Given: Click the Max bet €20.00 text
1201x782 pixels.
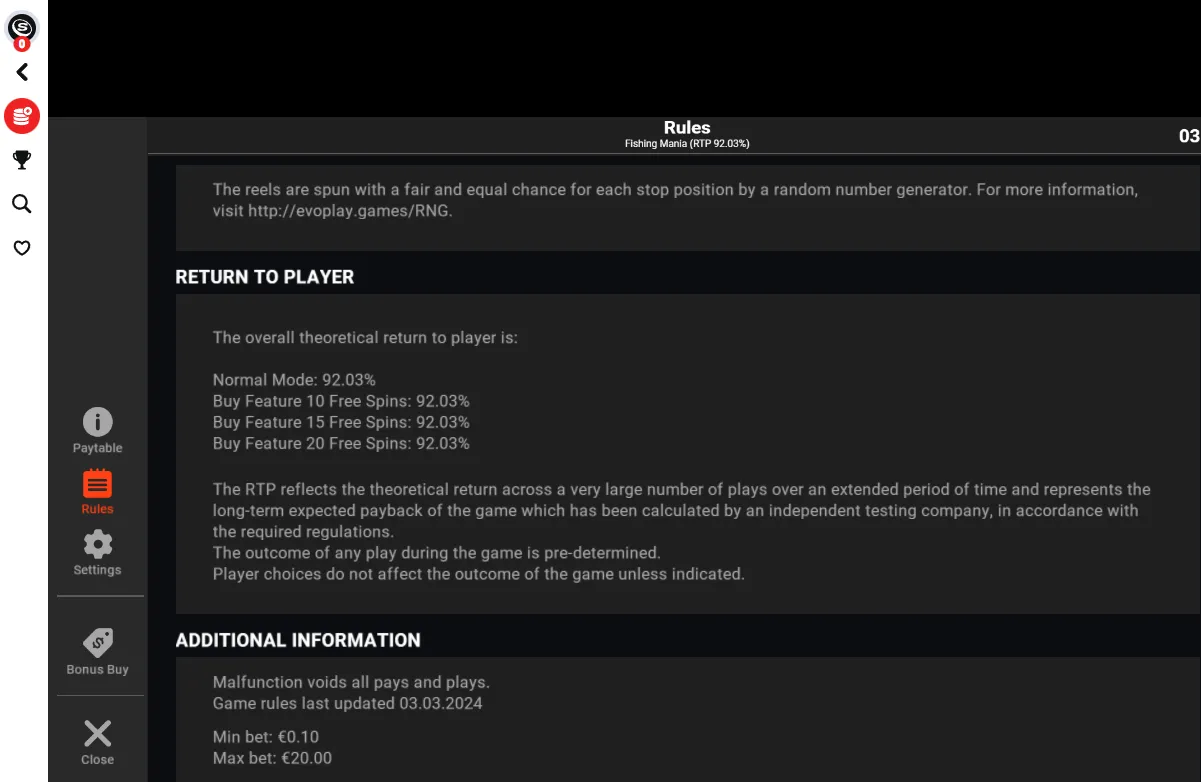Looking at the screenshot, I should coord(272,758).
